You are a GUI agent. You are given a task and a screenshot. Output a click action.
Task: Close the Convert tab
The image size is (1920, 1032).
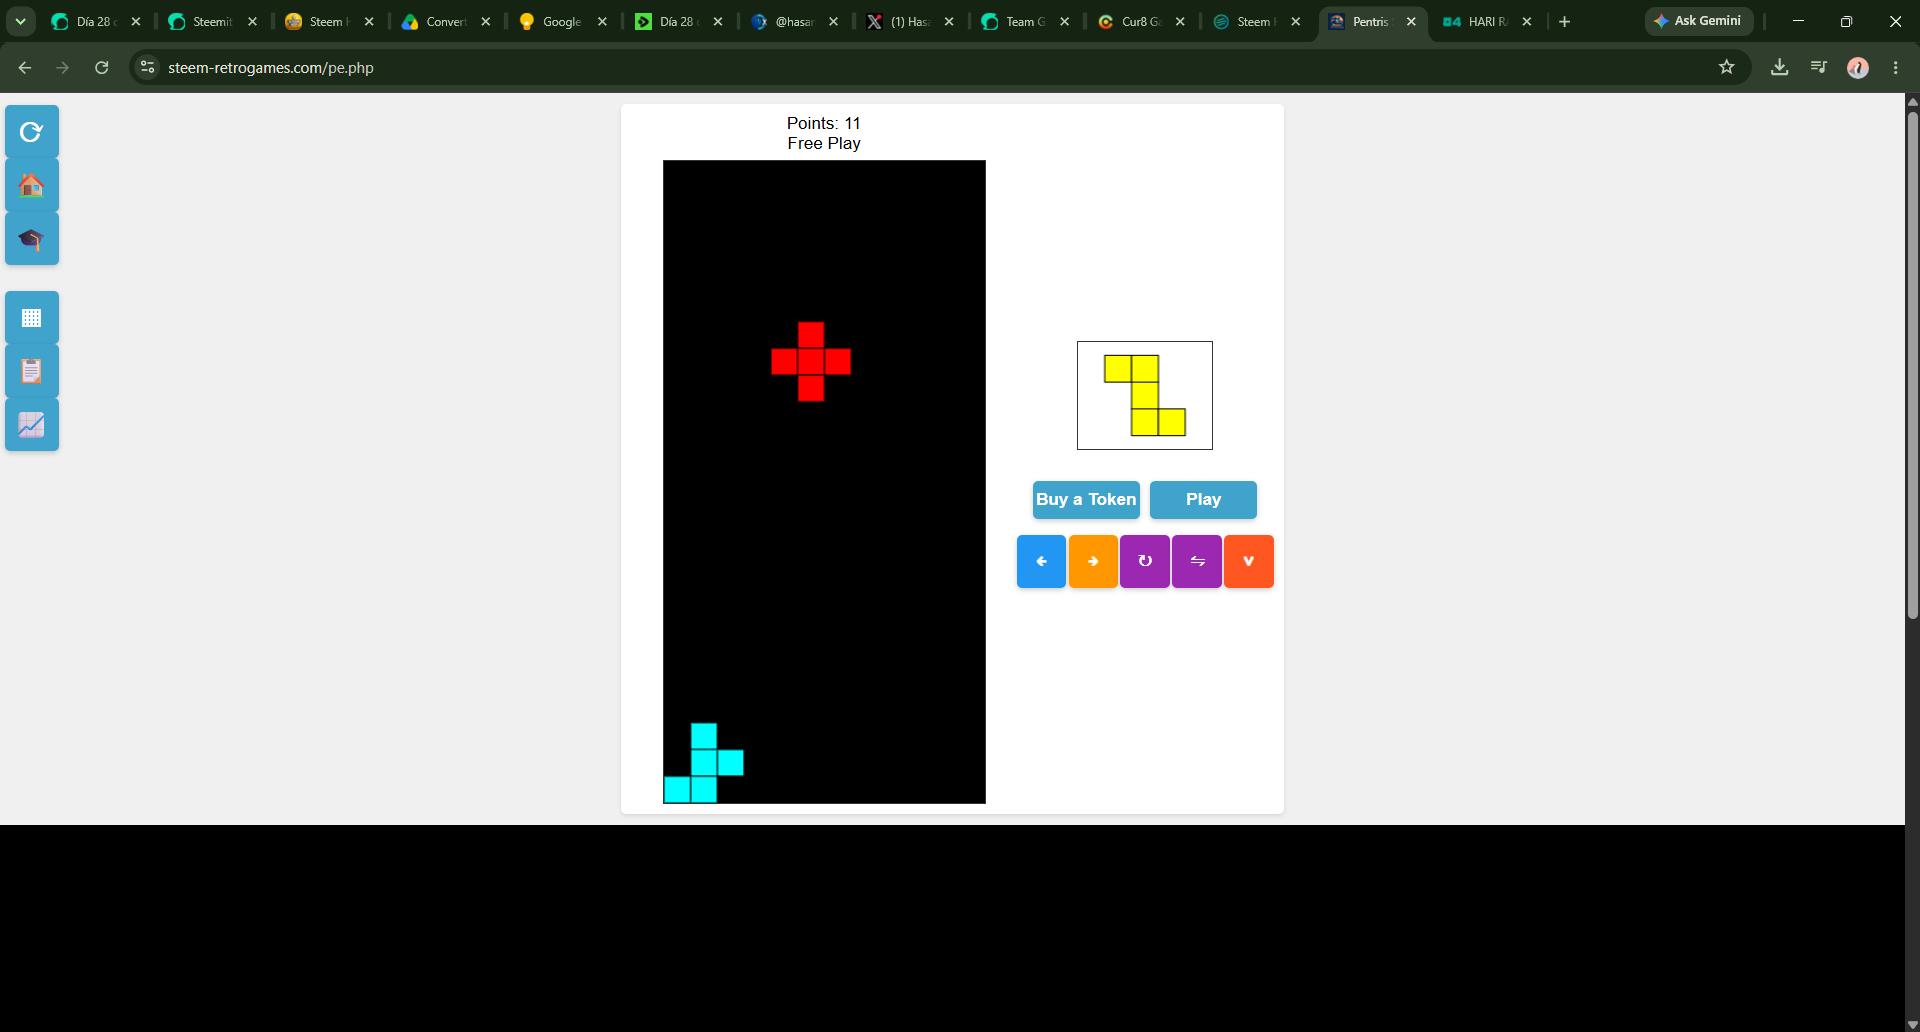pyautogui.click(x=485, y=21)
